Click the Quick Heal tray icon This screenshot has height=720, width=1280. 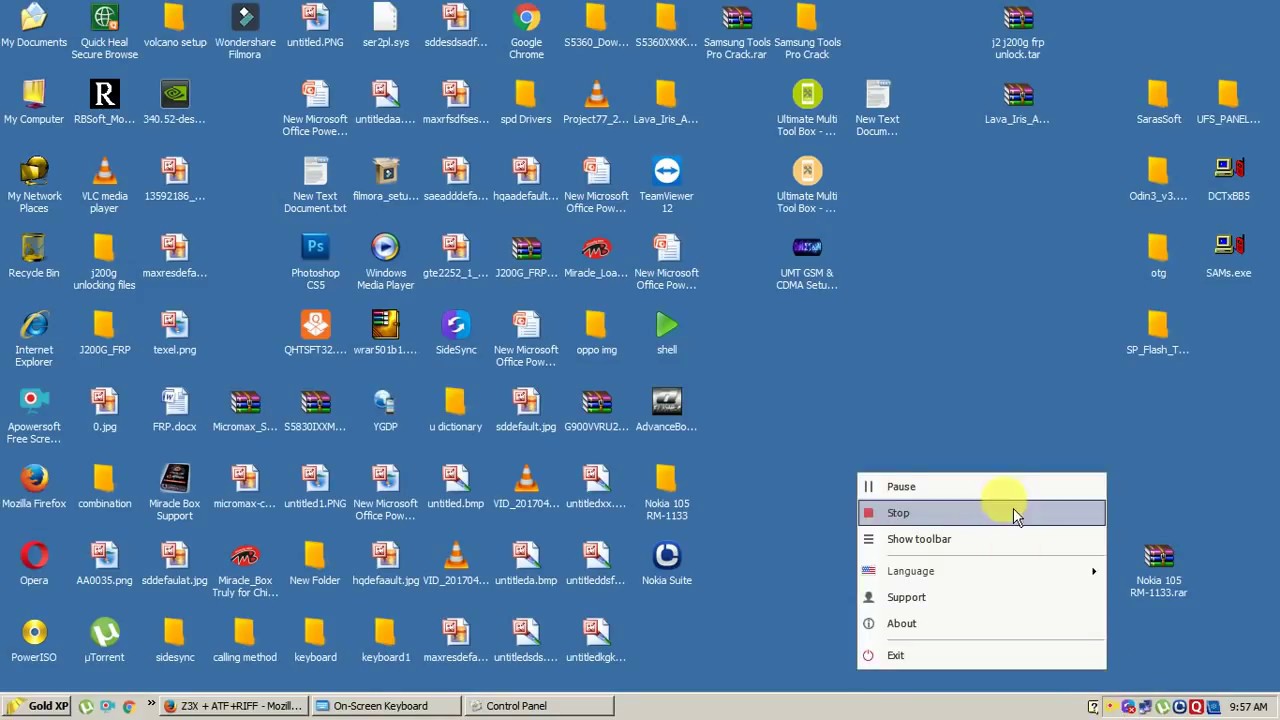click(1196, 707)
